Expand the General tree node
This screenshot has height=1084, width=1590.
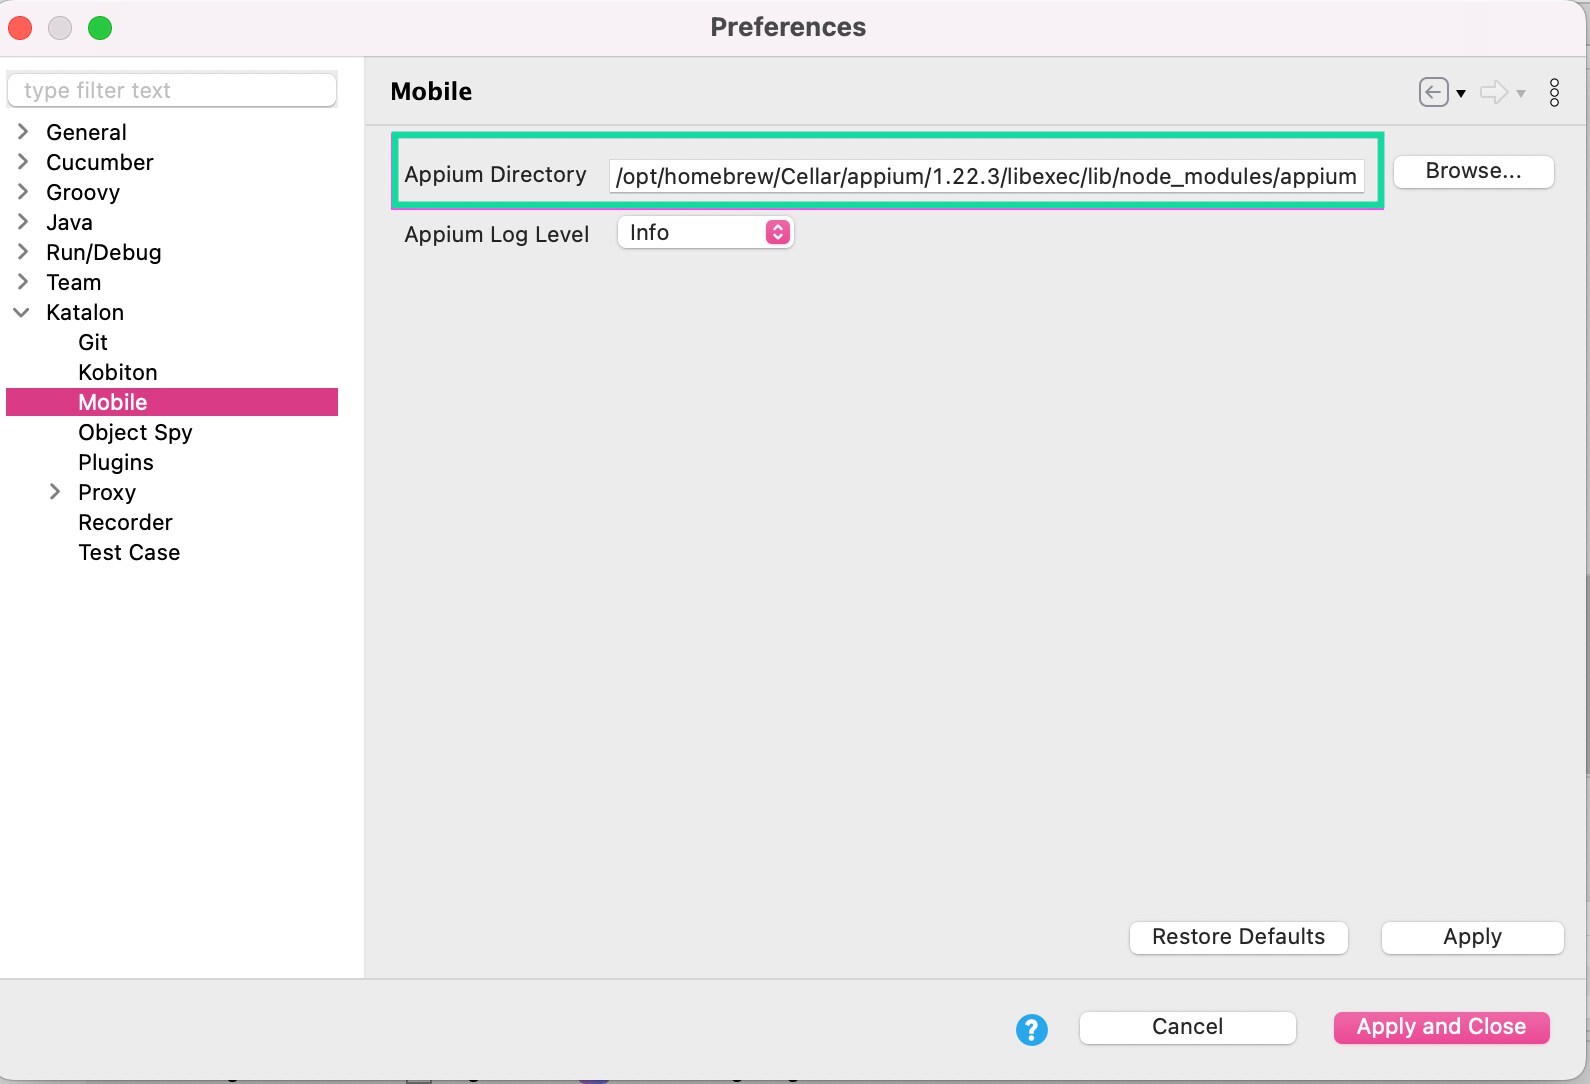click(x=23, y=132)
